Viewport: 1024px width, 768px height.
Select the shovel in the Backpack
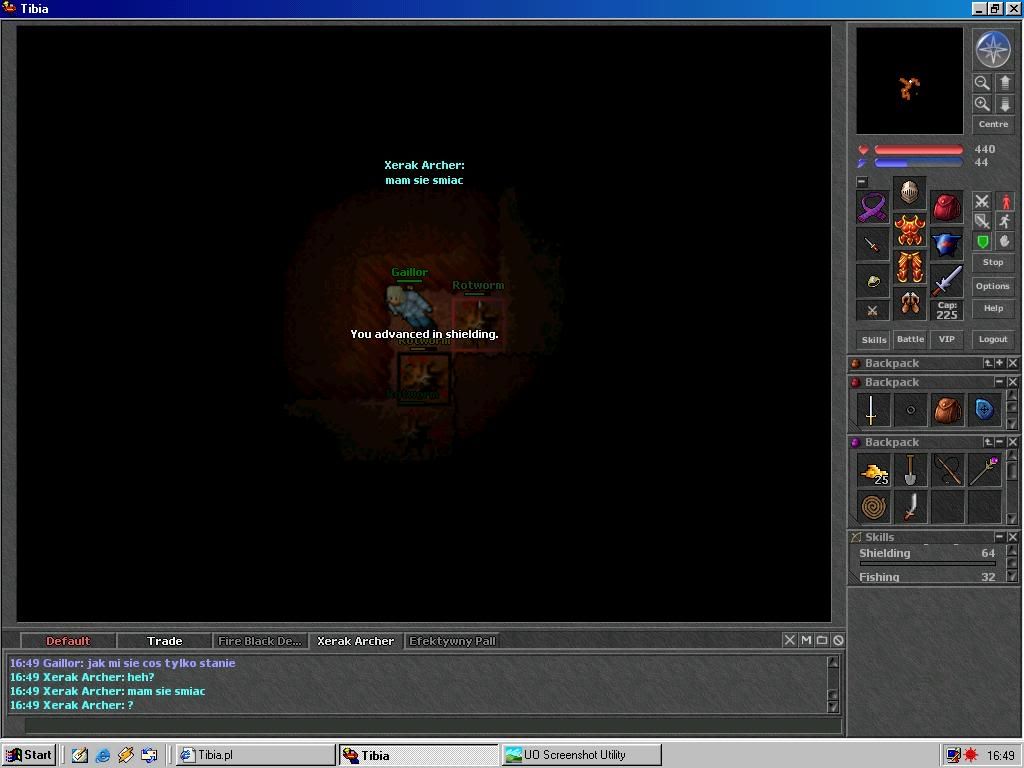point(910,471)
